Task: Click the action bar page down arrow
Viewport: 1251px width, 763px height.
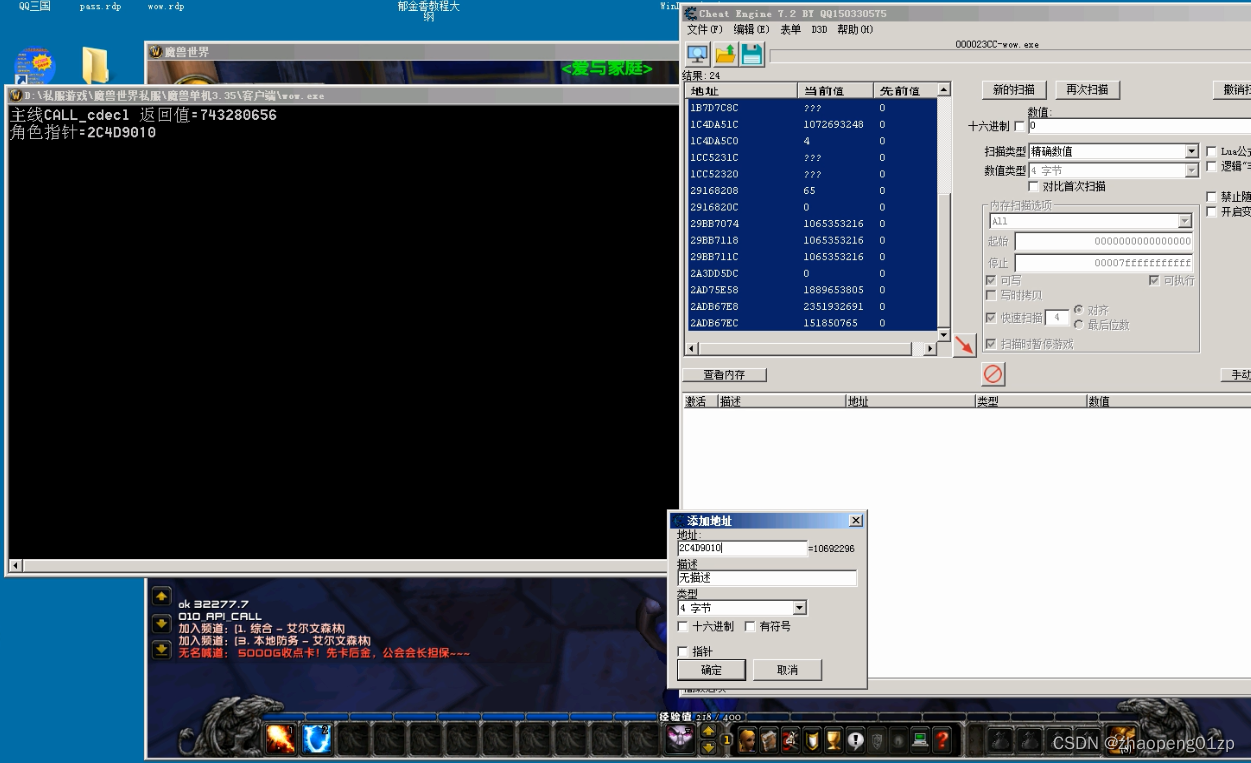Action: pyautogui.click(x=708, y=746)
